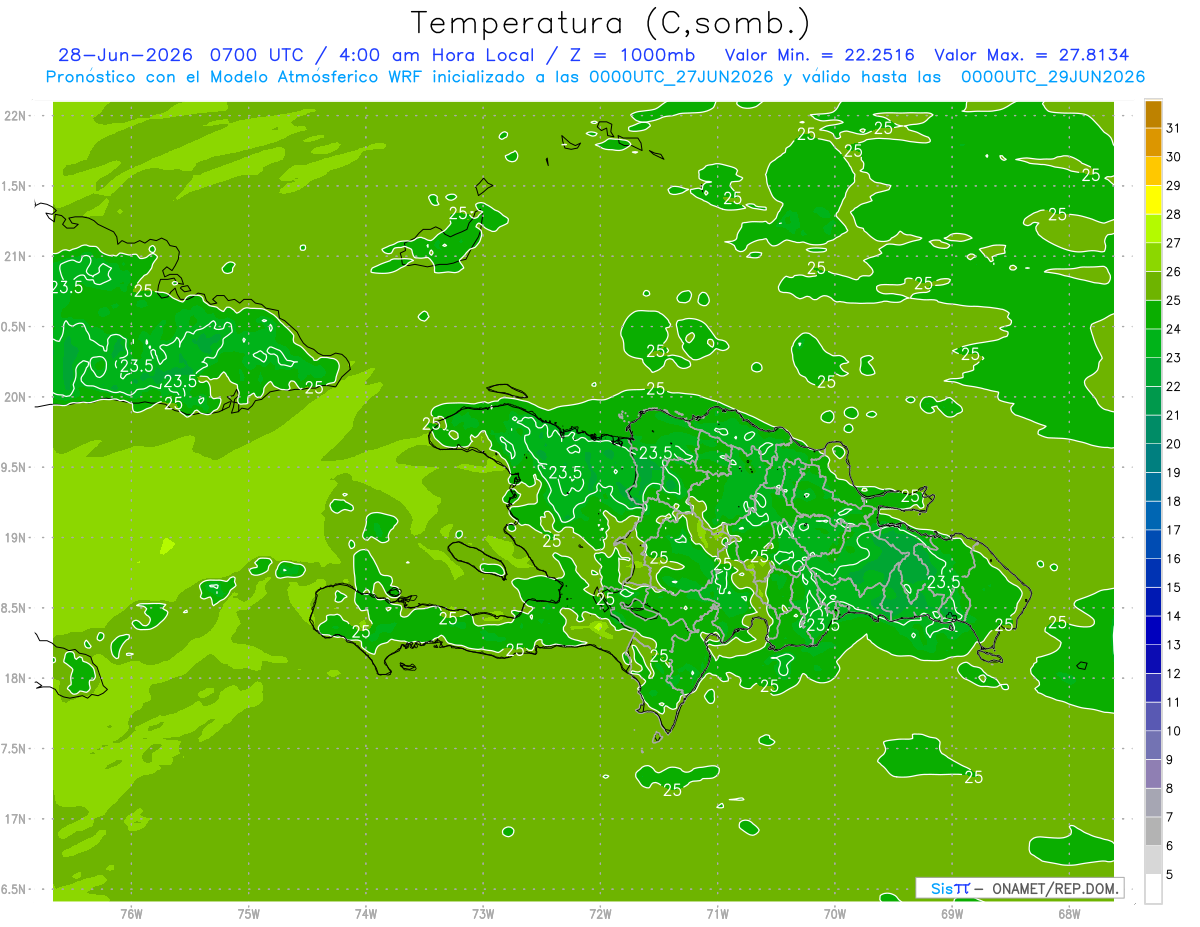
Task: Click the "74W" longitude axis label
Action: click(x=366, y=913)
